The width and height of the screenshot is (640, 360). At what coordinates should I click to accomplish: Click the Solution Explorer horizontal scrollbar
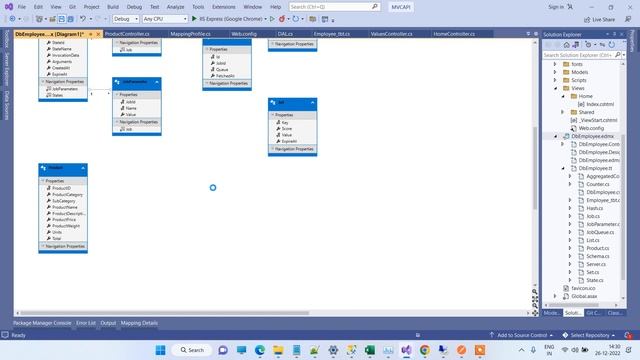[573, 304]
